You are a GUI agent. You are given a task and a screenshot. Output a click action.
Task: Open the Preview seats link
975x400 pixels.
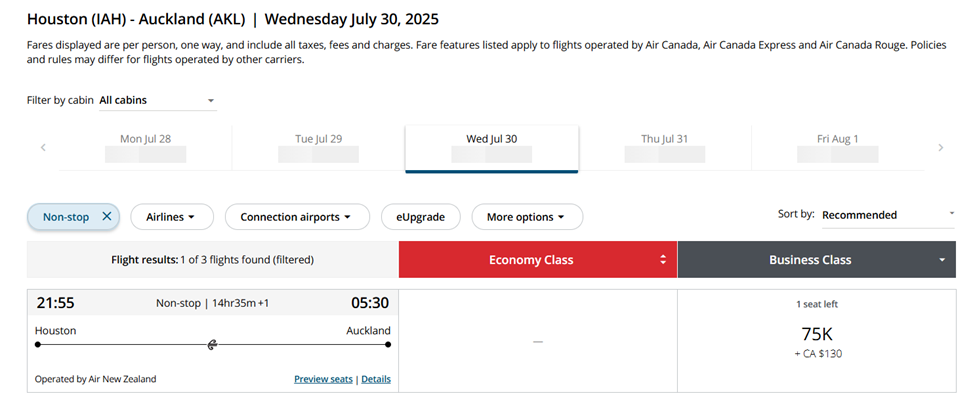[323, 380]
